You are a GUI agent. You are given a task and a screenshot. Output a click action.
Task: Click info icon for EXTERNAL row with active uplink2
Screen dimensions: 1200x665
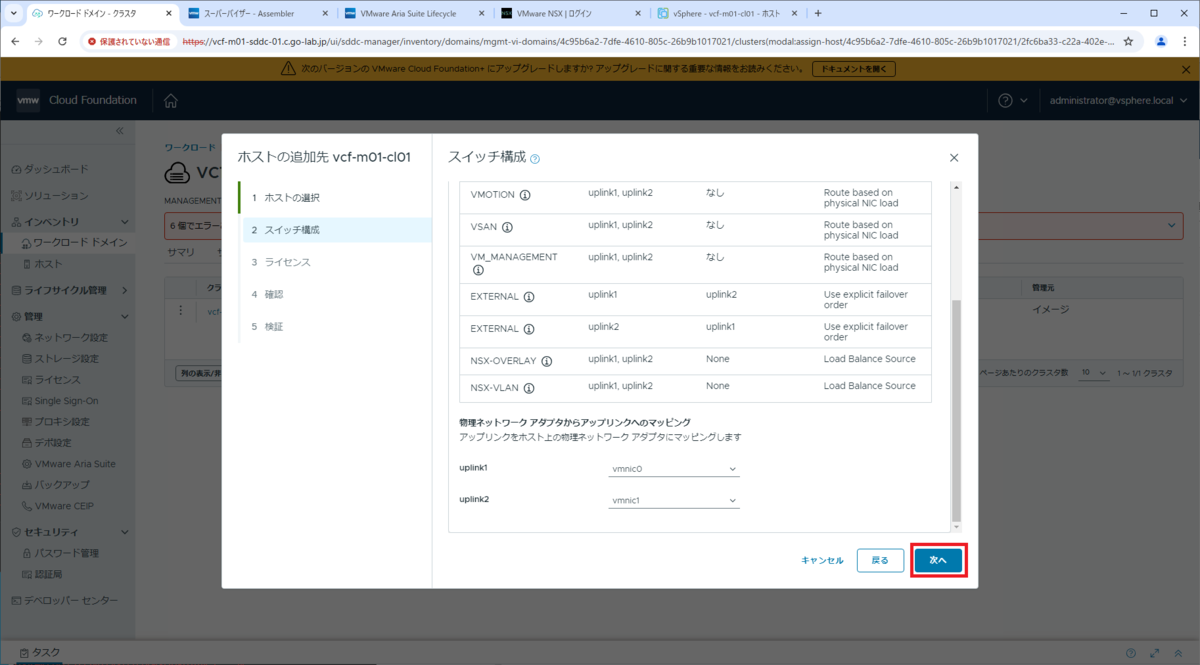tap(529, 329)
